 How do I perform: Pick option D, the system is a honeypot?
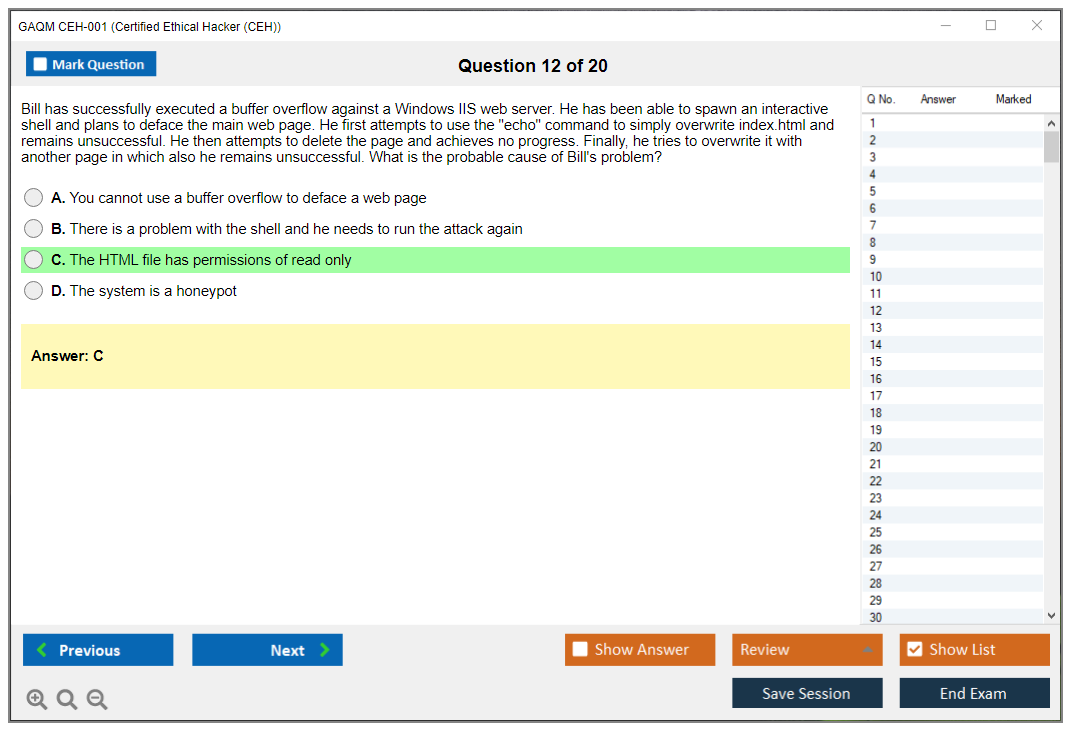click(34, 291)
